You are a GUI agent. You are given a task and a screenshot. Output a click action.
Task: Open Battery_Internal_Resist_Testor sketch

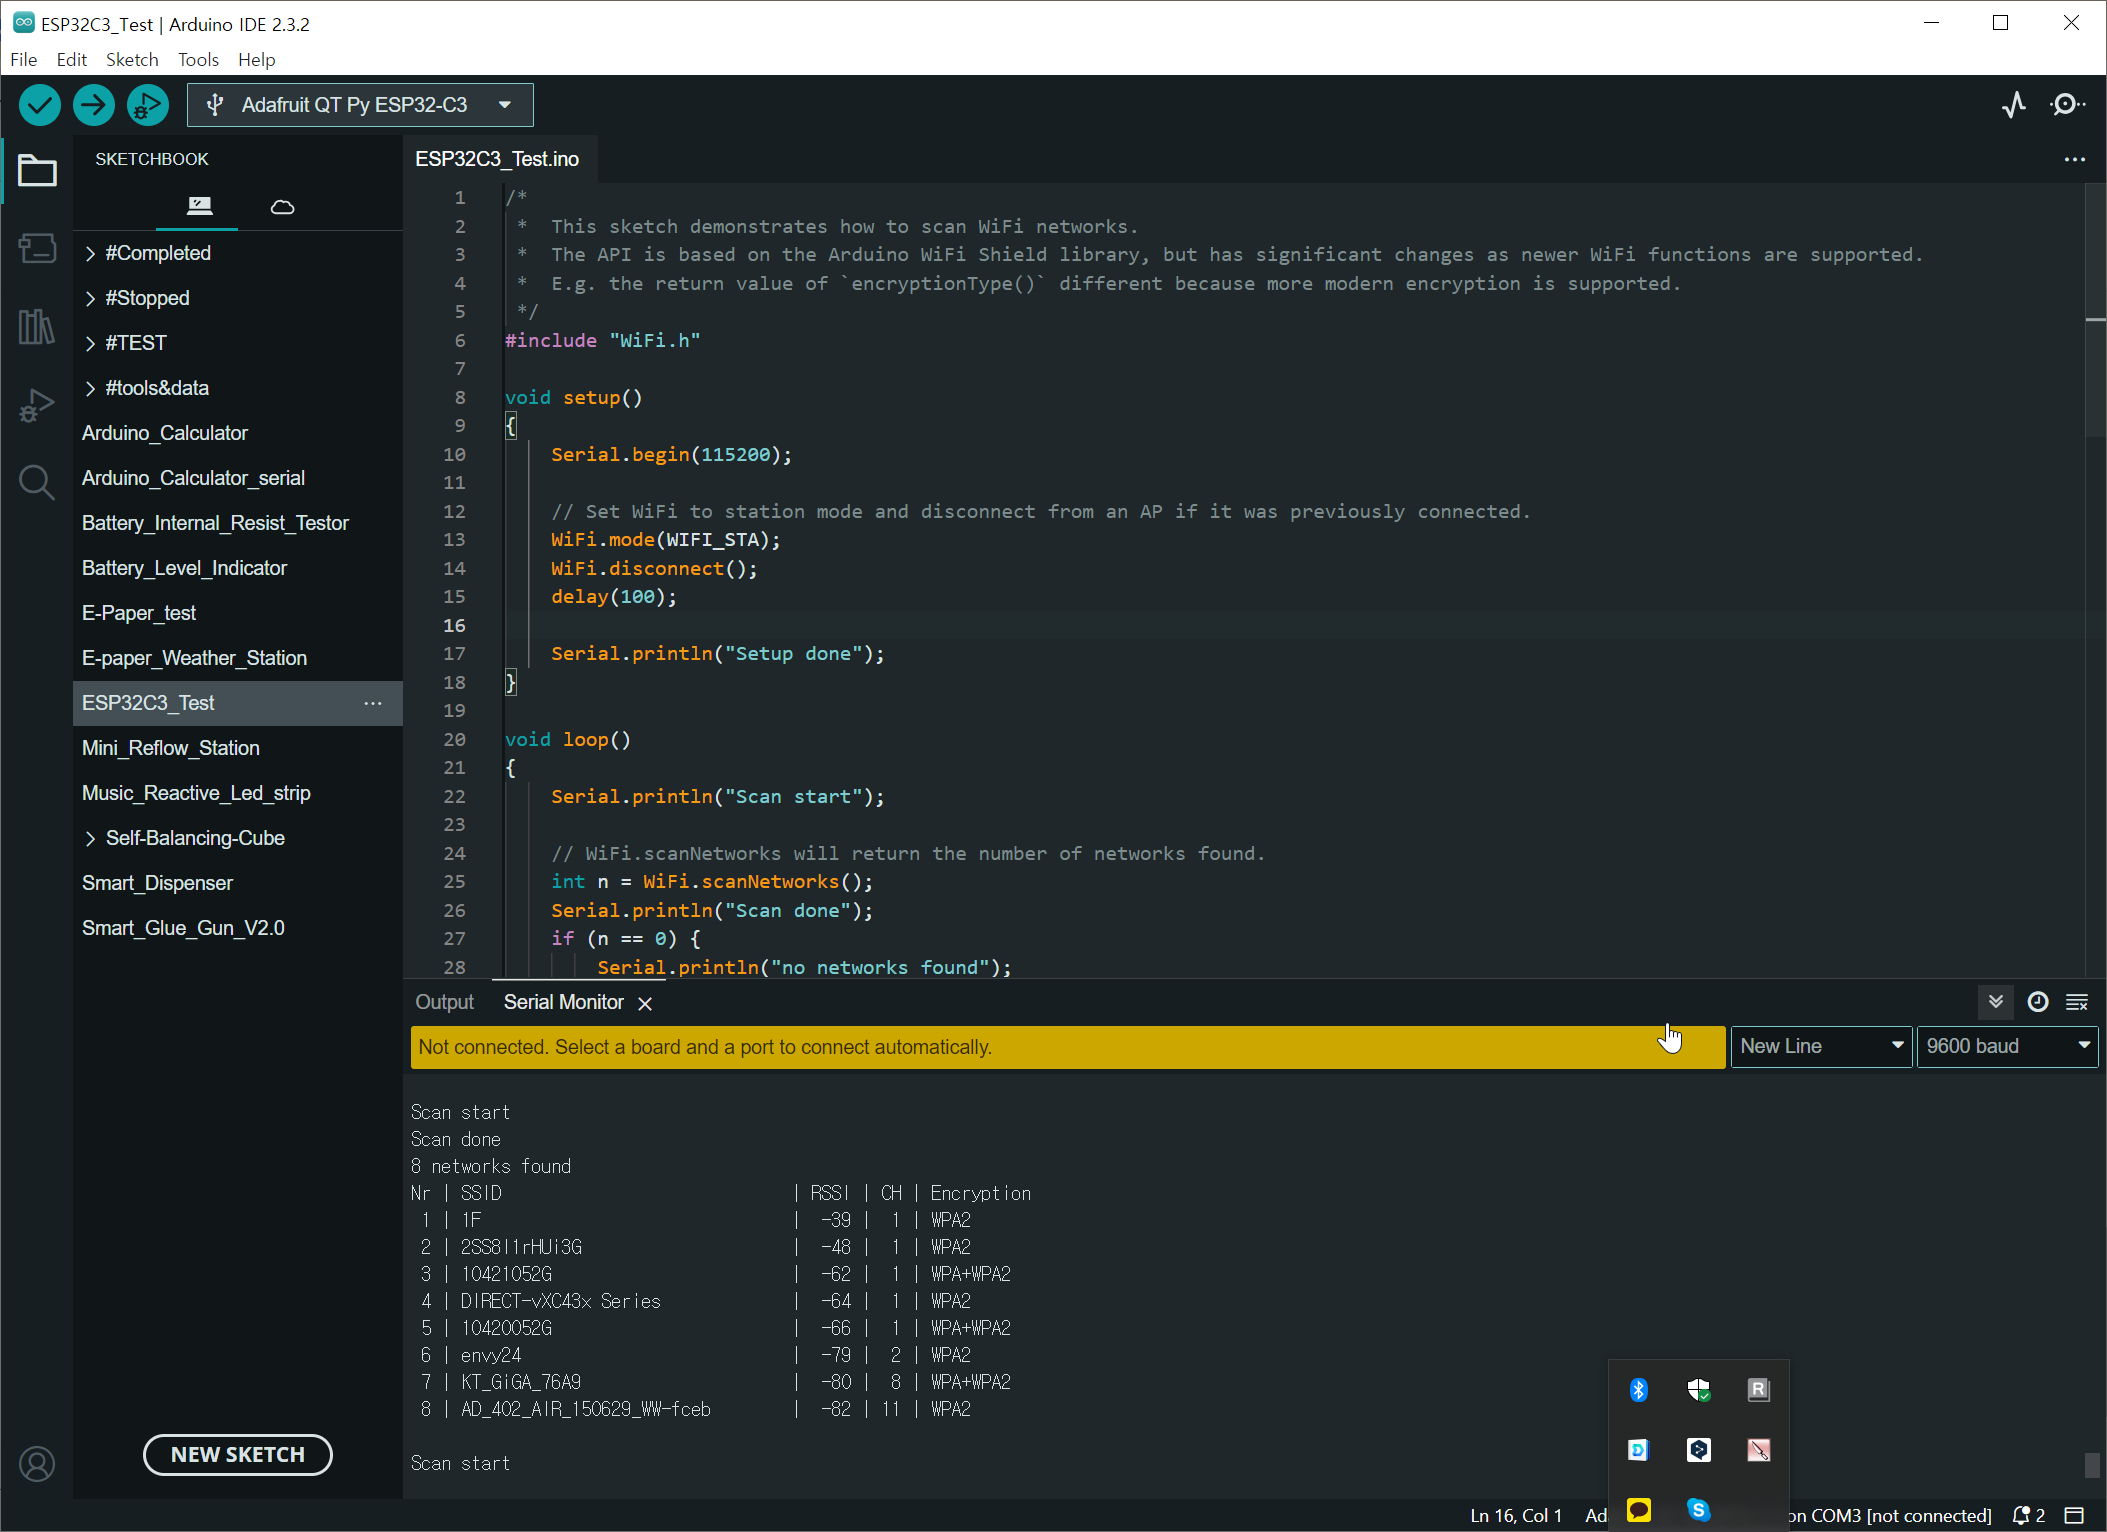238,523
